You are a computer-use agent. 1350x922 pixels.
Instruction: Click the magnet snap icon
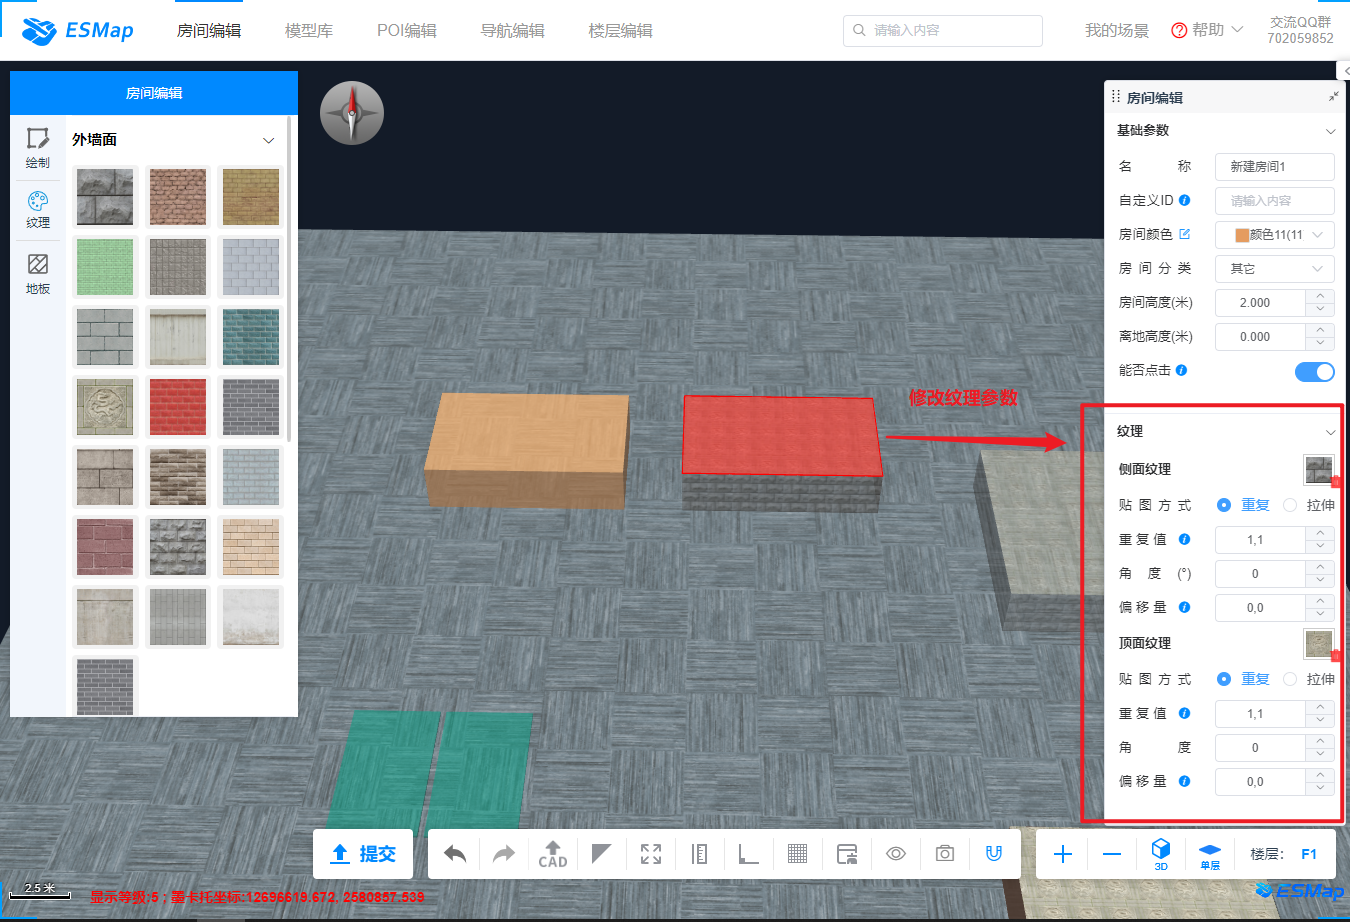coord(993,854)
